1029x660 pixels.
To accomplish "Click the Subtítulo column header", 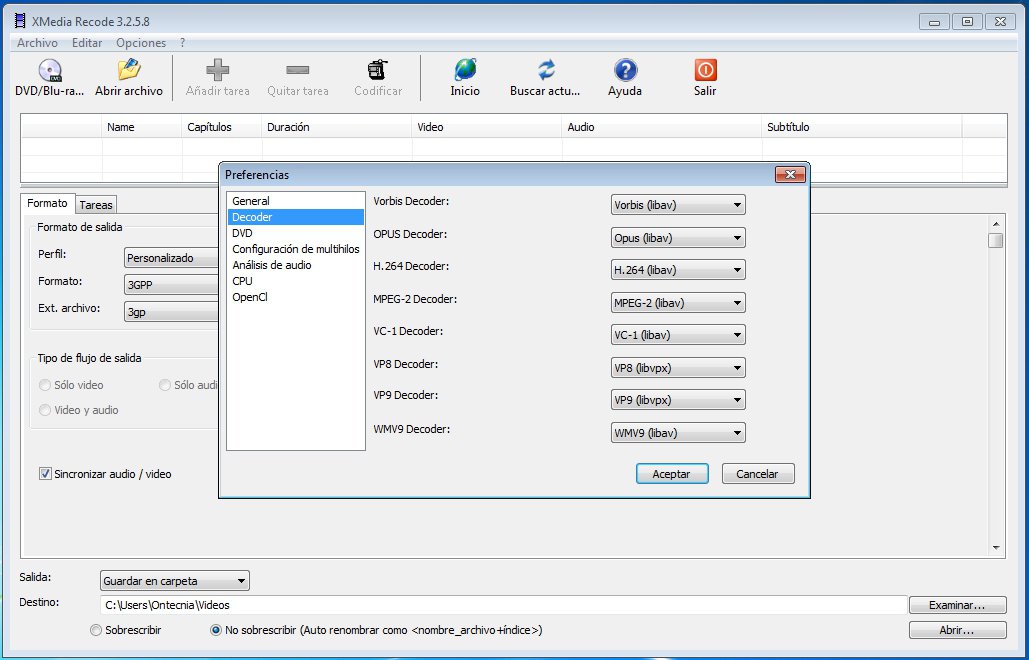I will click(862, 127).
